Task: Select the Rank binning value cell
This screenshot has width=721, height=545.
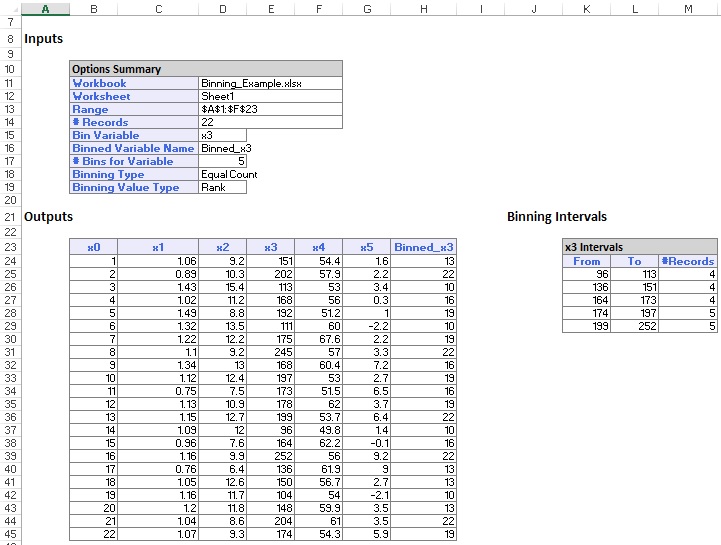Action: point(222,187)
